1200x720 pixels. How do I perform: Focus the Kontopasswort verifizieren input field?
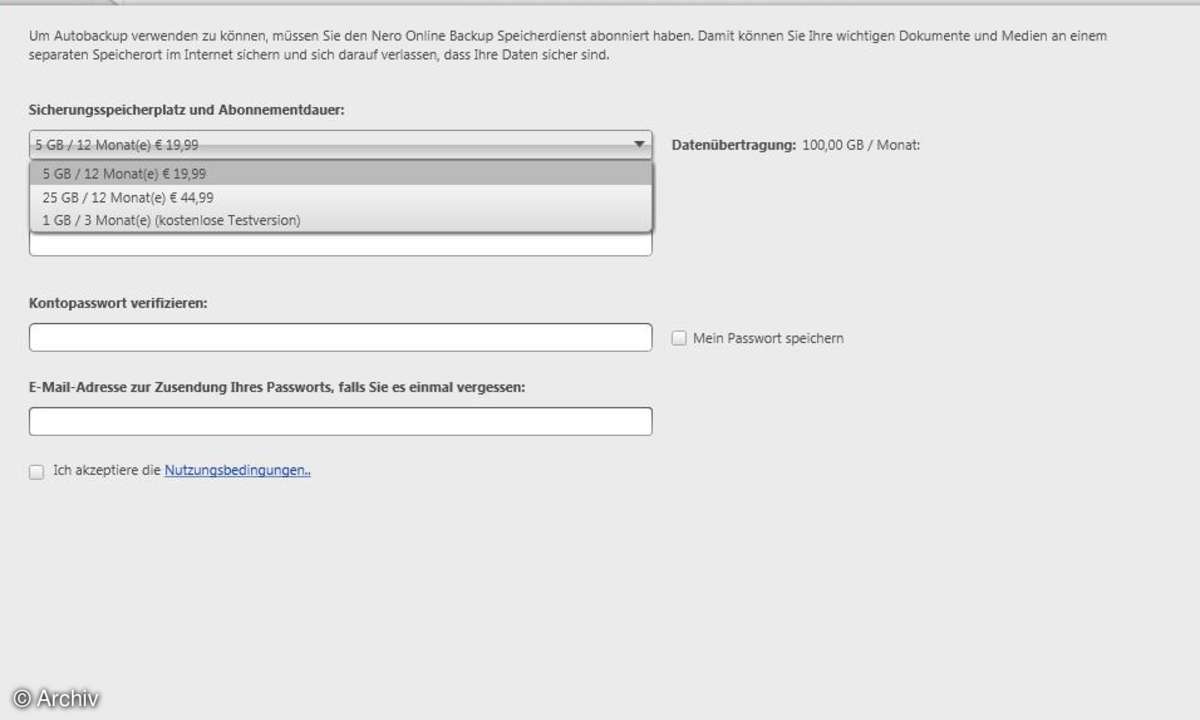tap(341, 338)
